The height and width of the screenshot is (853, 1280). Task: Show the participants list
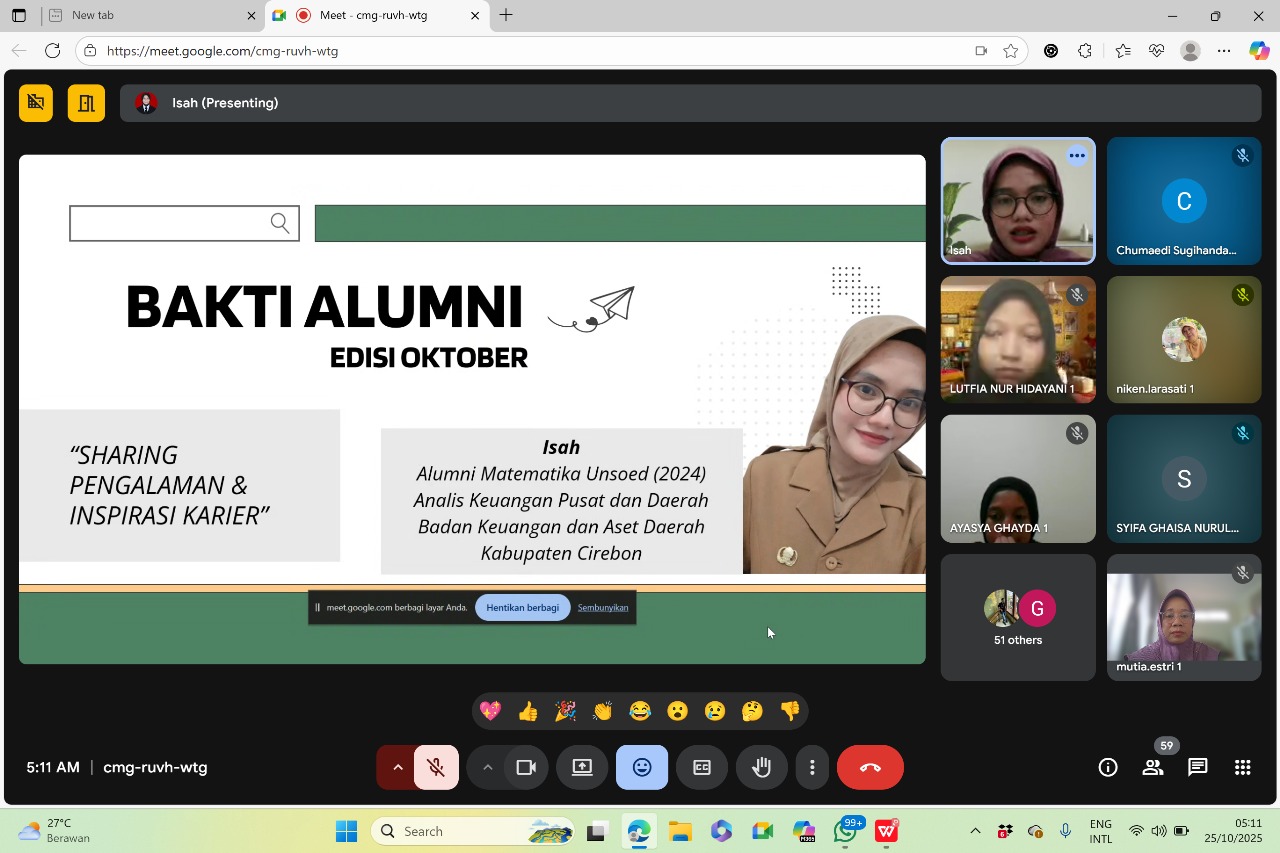(x=1153, y=768)
